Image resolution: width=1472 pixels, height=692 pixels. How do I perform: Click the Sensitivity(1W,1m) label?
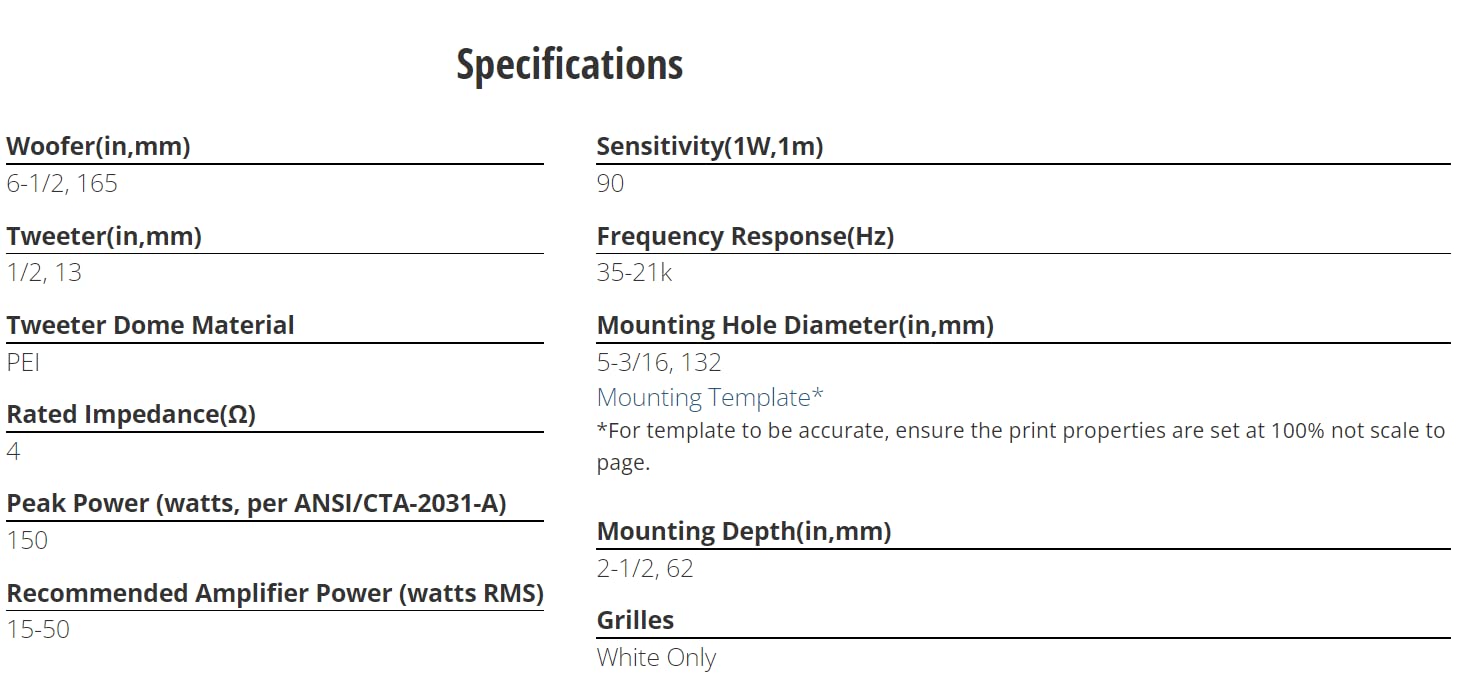tap(710, 146)
